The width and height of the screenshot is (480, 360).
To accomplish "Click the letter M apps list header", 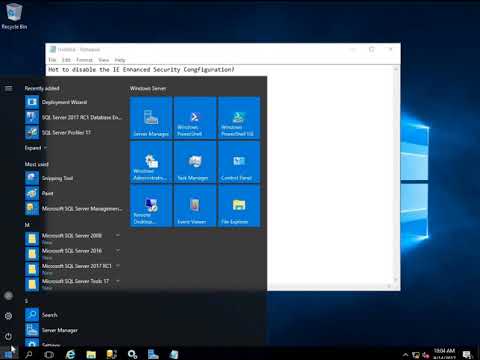I will (x=27, y=225).
